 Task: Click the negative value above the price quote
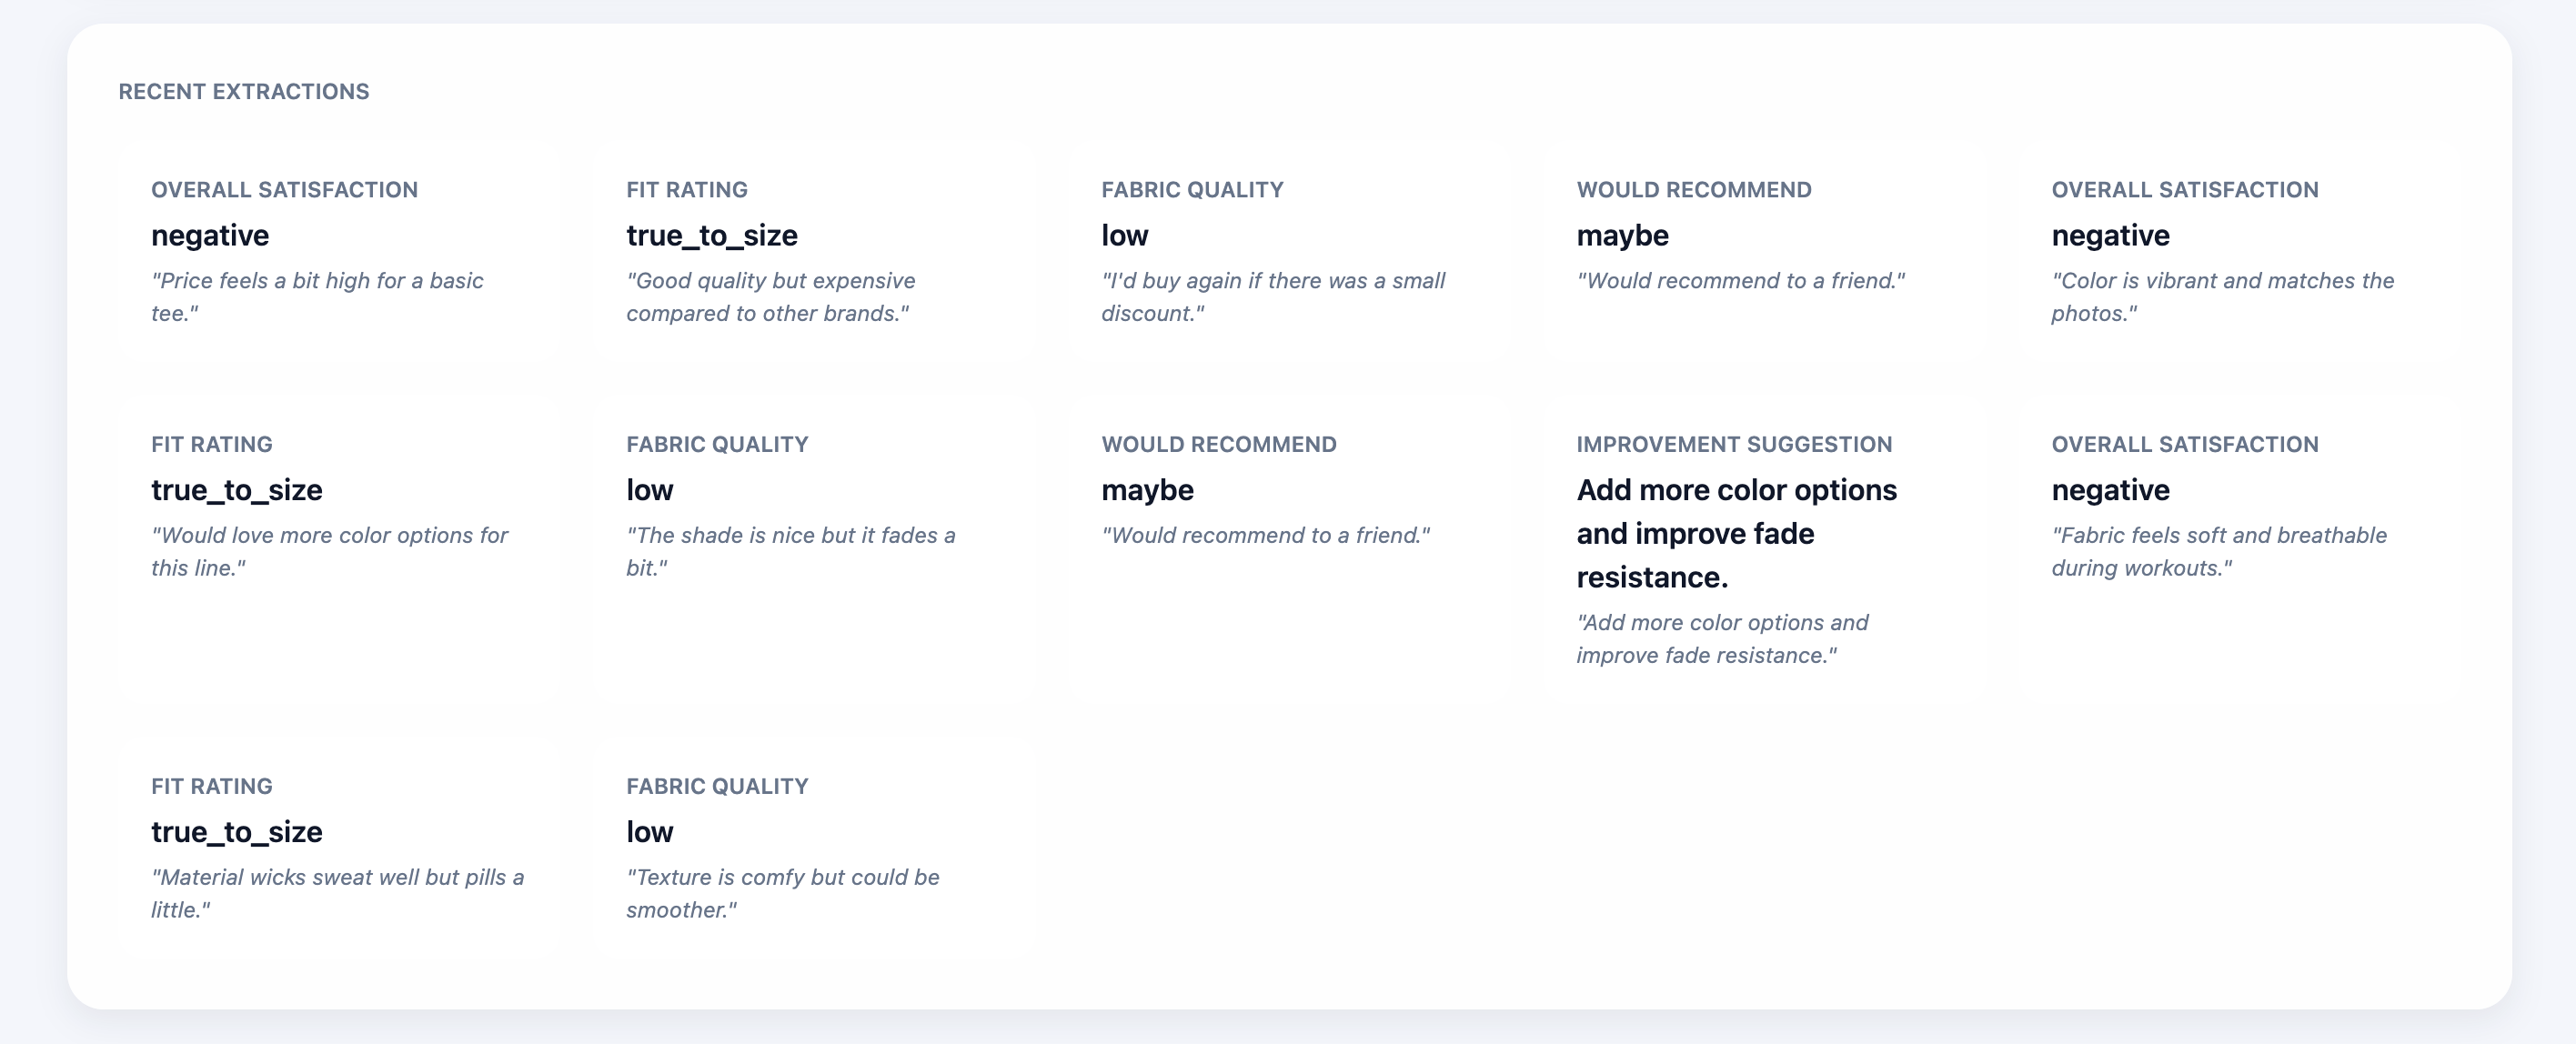click(210, 235)
